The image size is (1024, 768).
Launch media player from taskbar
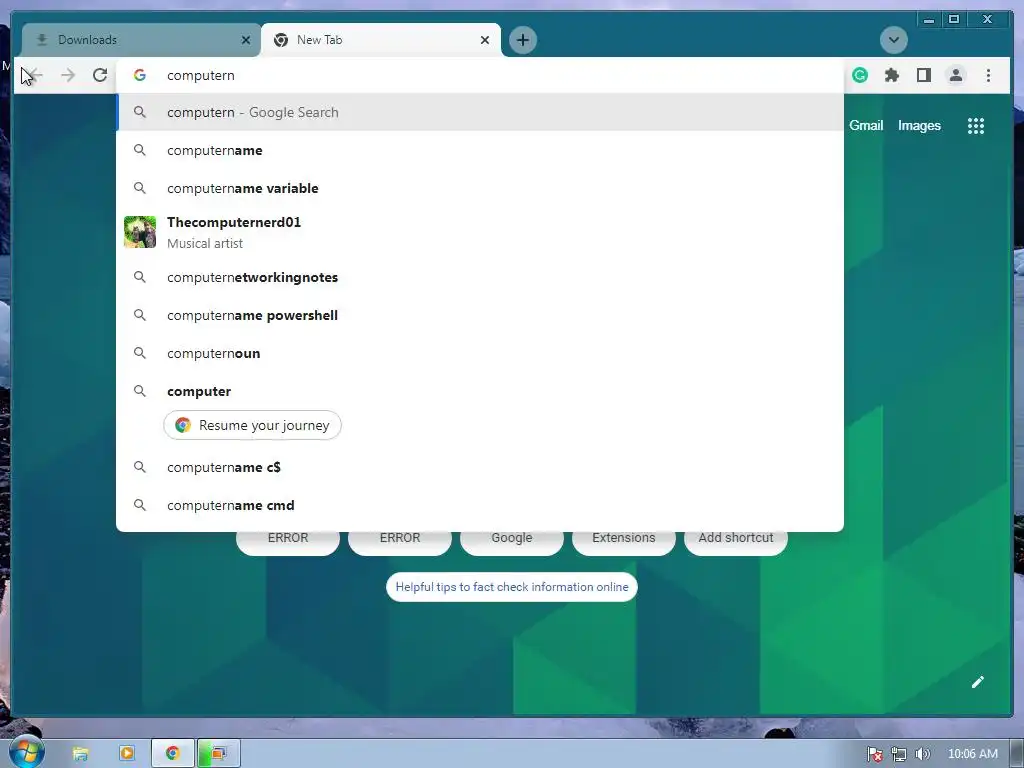click(127, 753)
